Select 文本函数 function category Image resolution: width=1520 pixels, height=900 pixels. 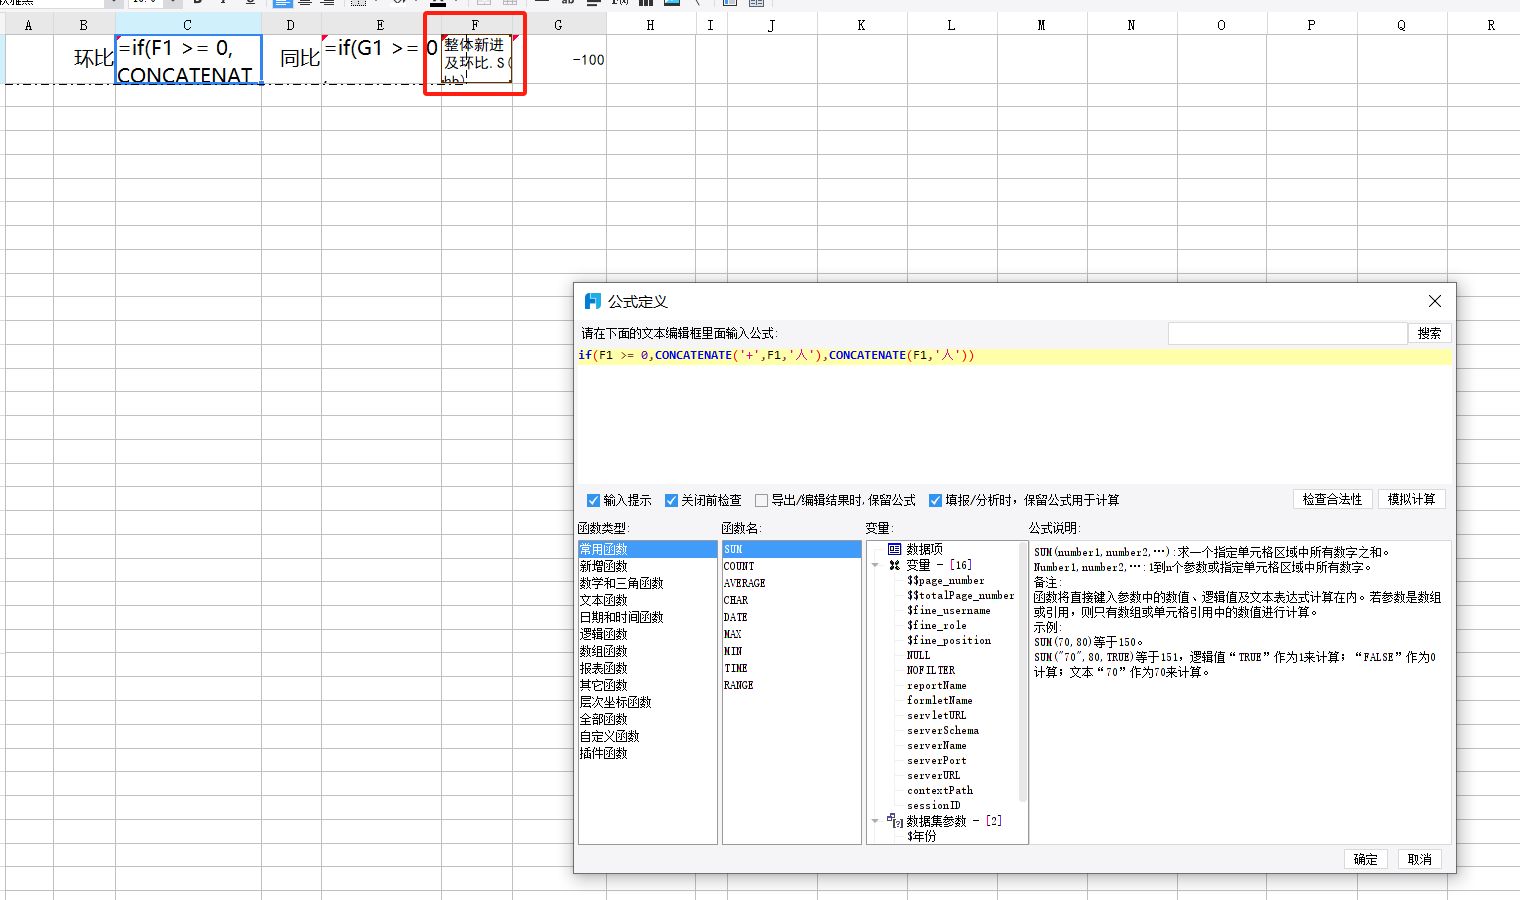tap(604, 600)
